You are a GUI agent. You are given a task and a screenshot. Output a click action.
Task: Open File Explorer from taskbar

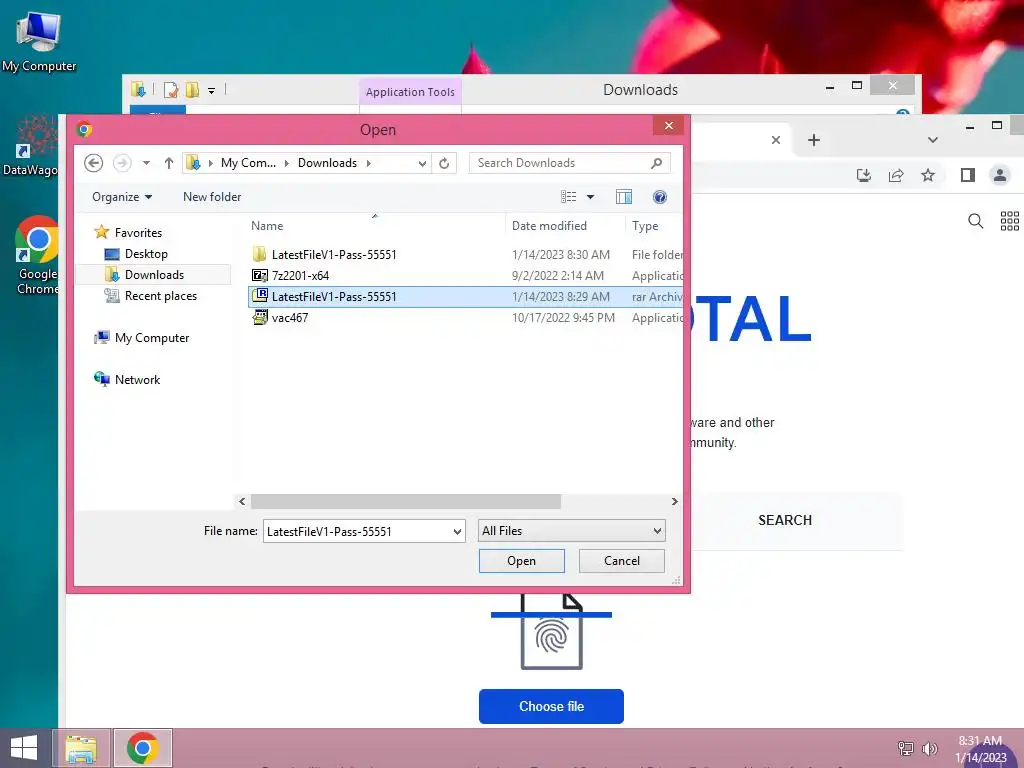[x=80, y=748]
